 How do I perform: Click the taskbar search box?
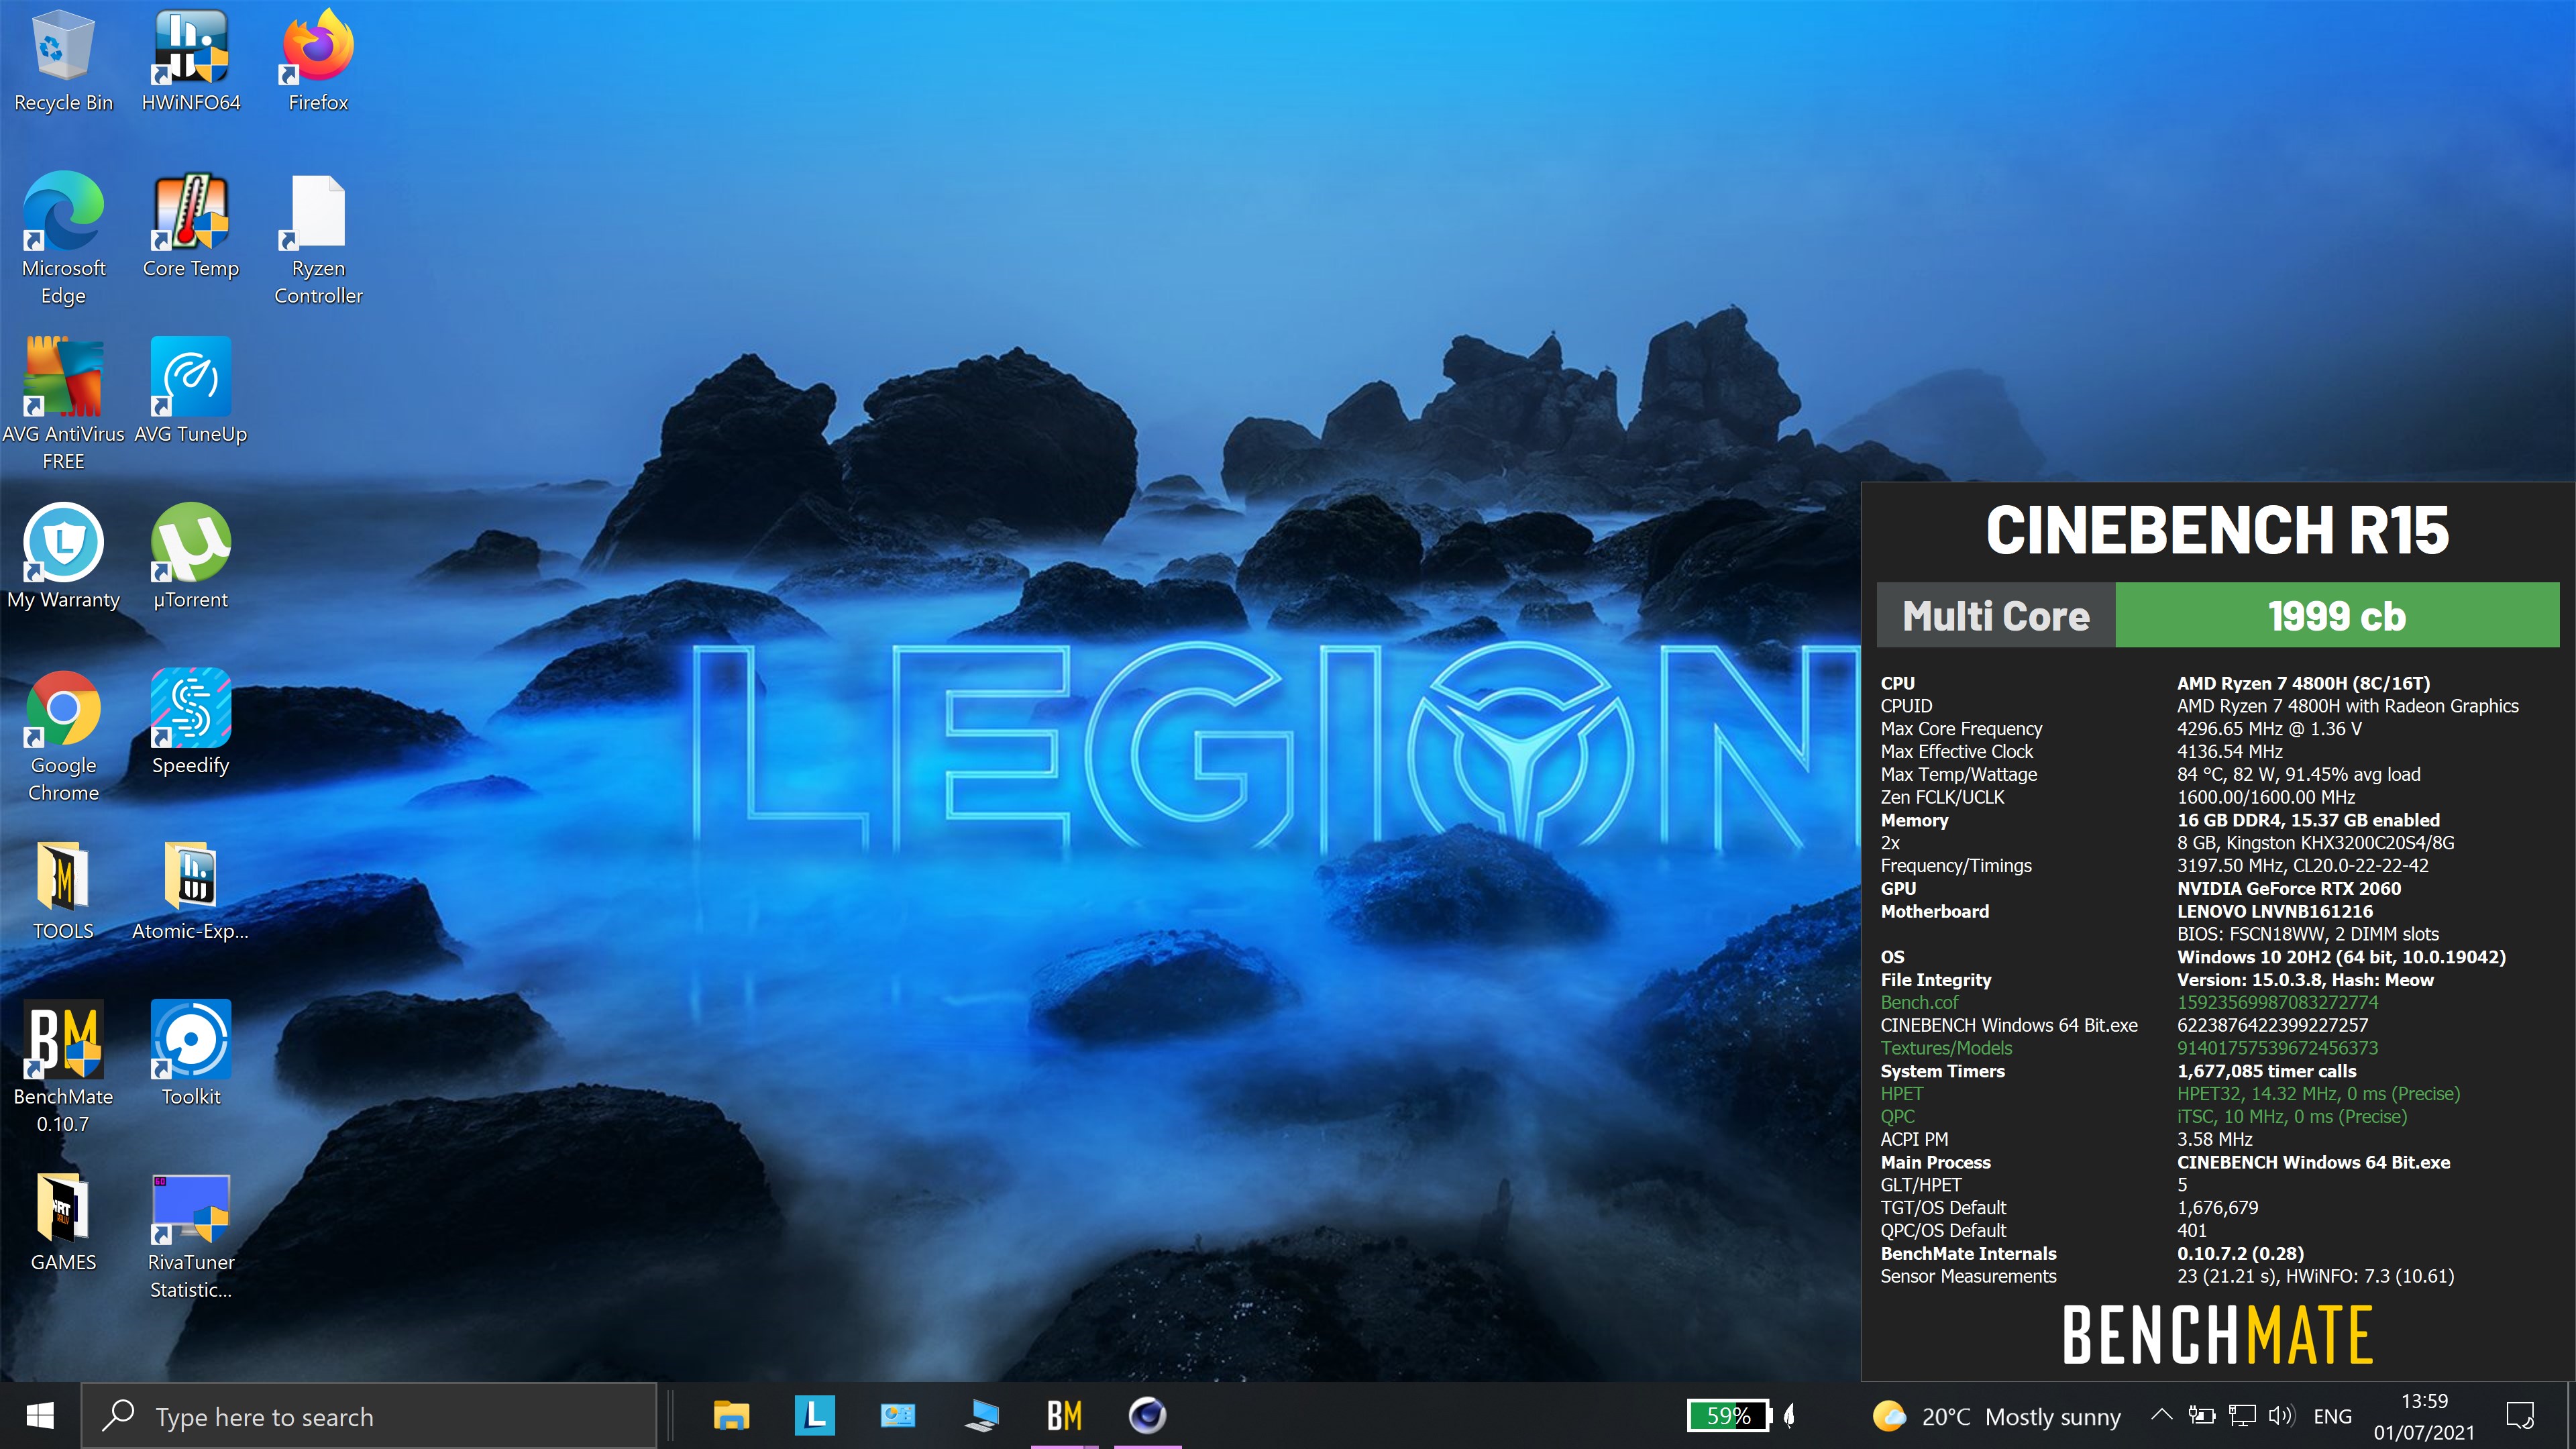point(368,1416)
